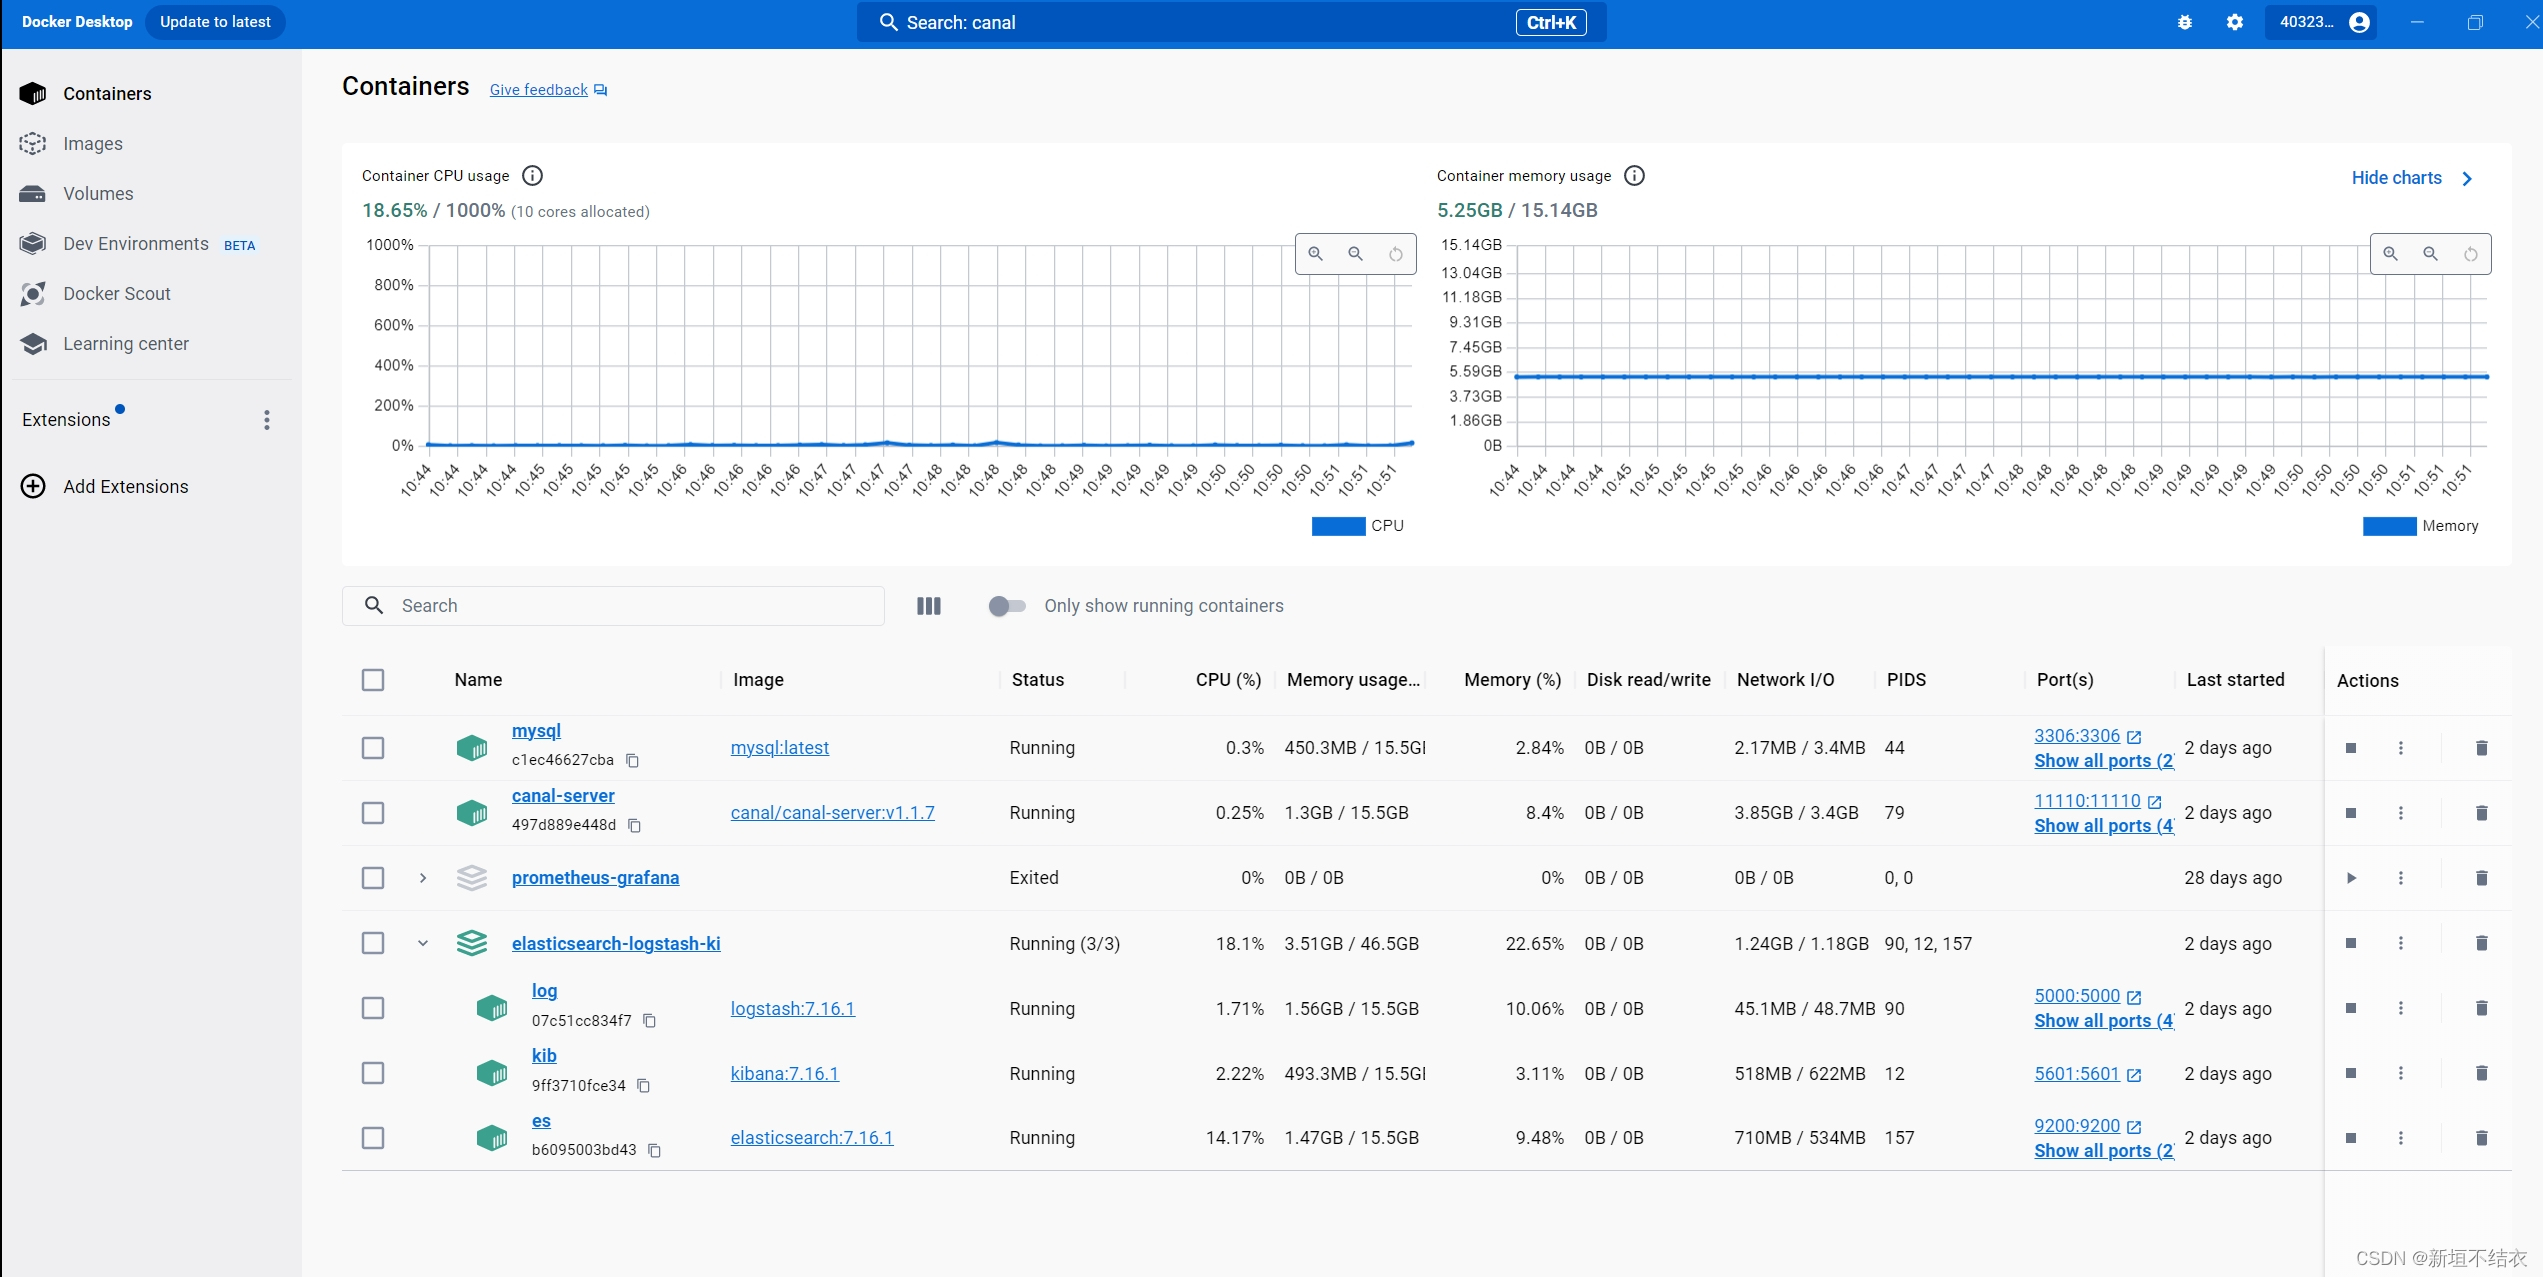
Task: Open Give feedback link
Action: 548,90
